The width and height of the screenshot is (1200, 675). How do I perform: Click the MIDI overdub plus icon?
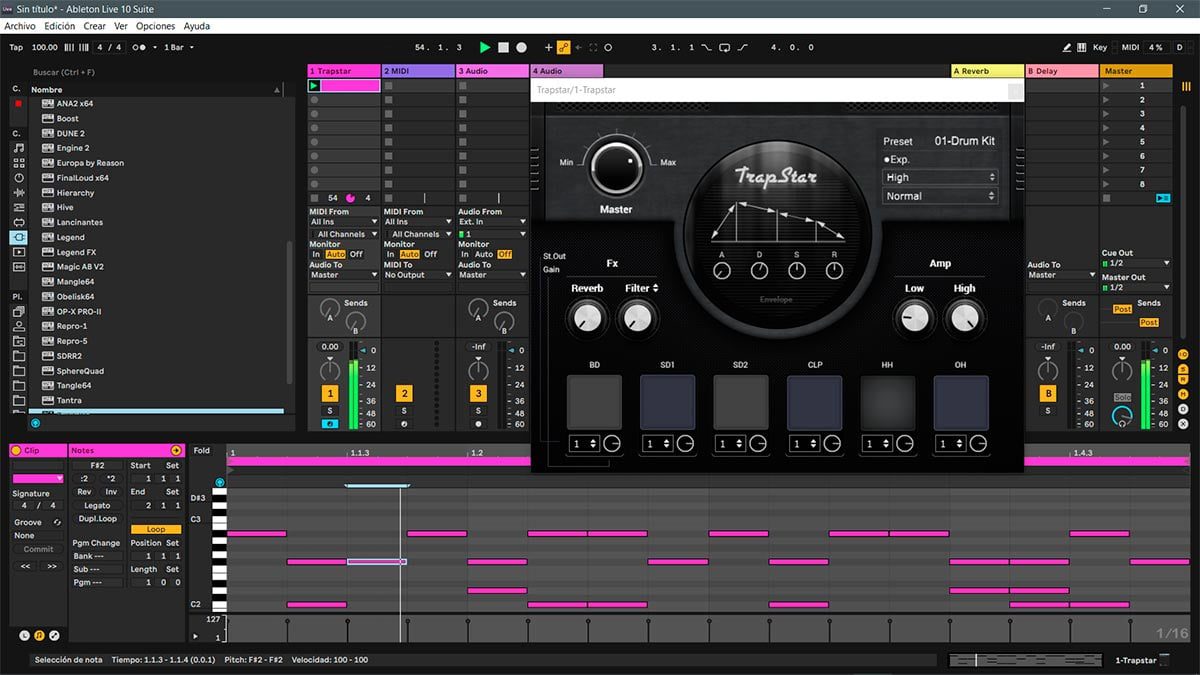pos(548,47)
